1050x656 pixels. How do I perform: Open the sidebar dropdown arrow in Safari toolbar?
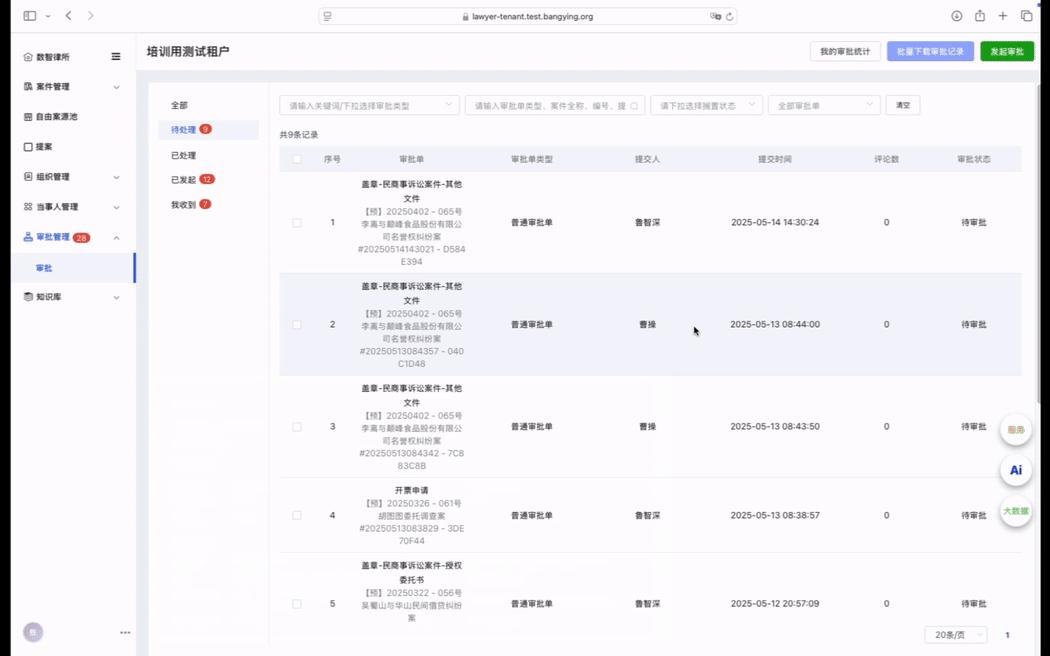48,16
